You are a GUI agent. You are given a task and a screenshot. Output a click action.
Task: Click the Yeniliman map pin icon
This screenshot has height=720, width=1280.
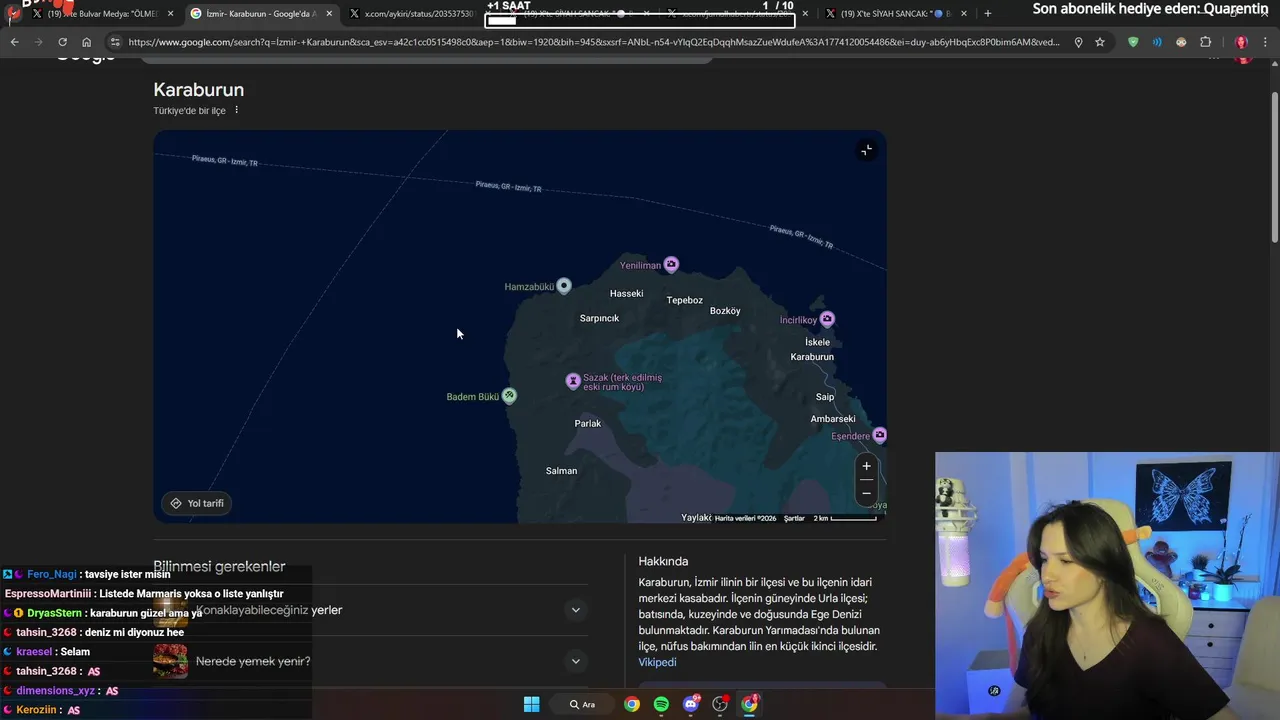pyautogui.click(x=671, y=264)
